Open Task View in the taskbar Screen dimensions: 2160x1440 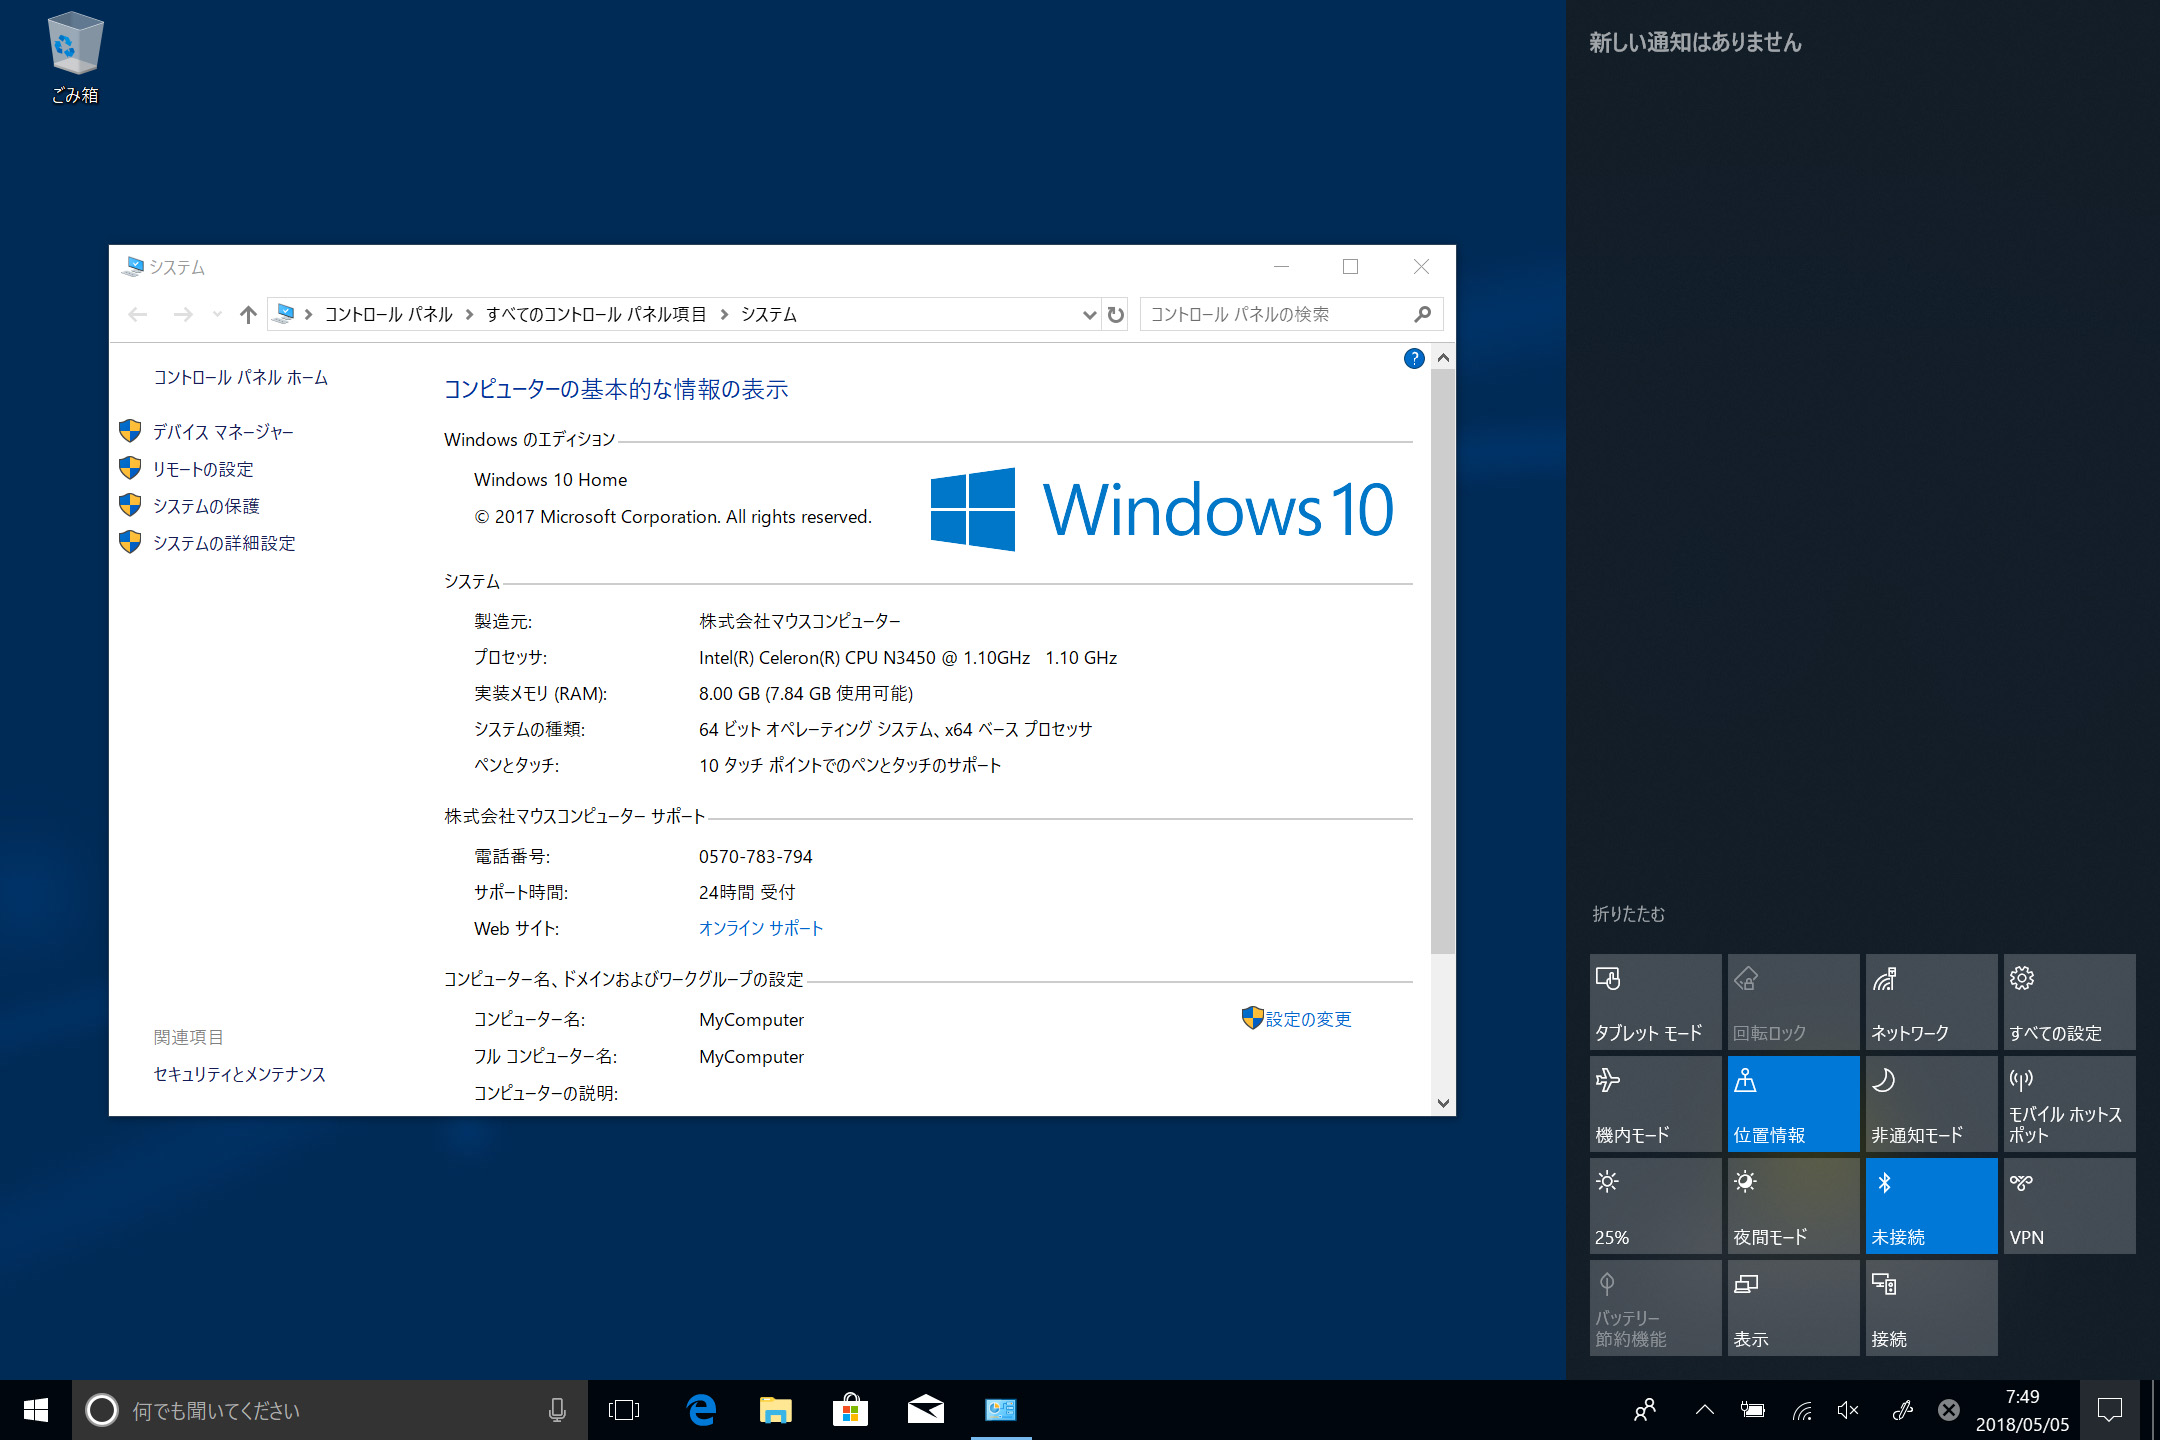pyautogui.click(x=624, y=1410)
